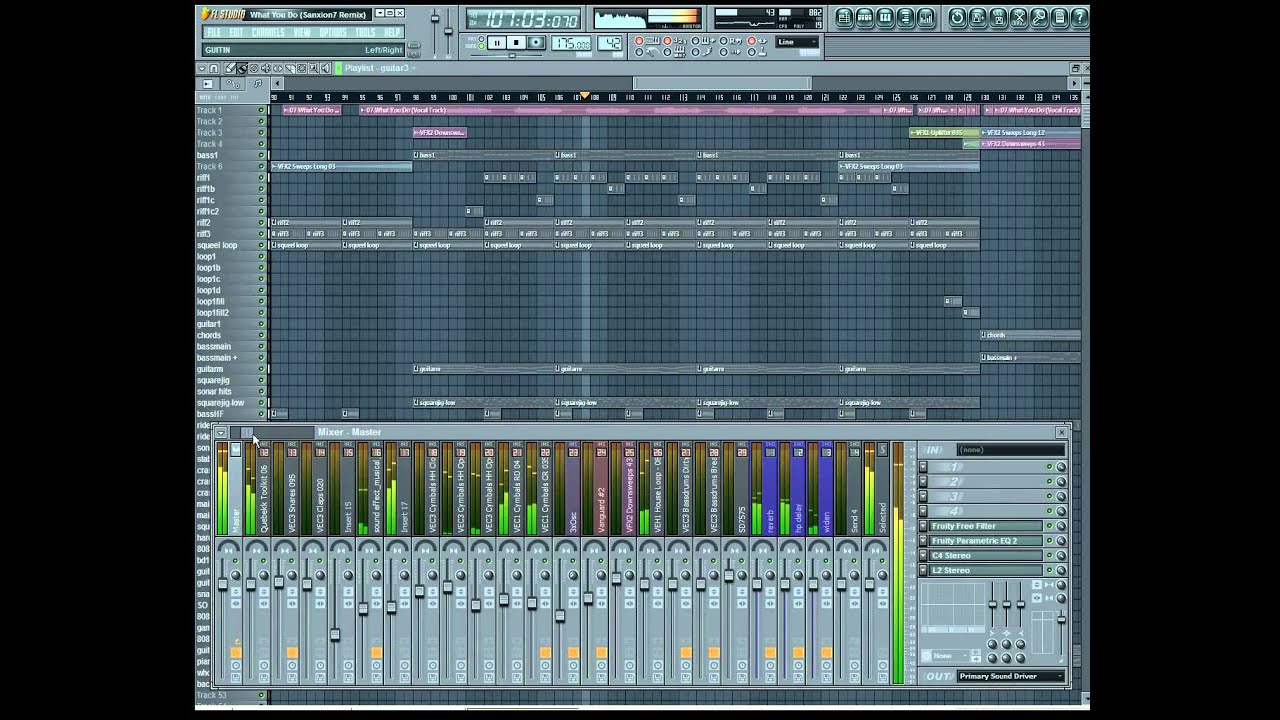Select the playlist Paint brush tool

242,68
